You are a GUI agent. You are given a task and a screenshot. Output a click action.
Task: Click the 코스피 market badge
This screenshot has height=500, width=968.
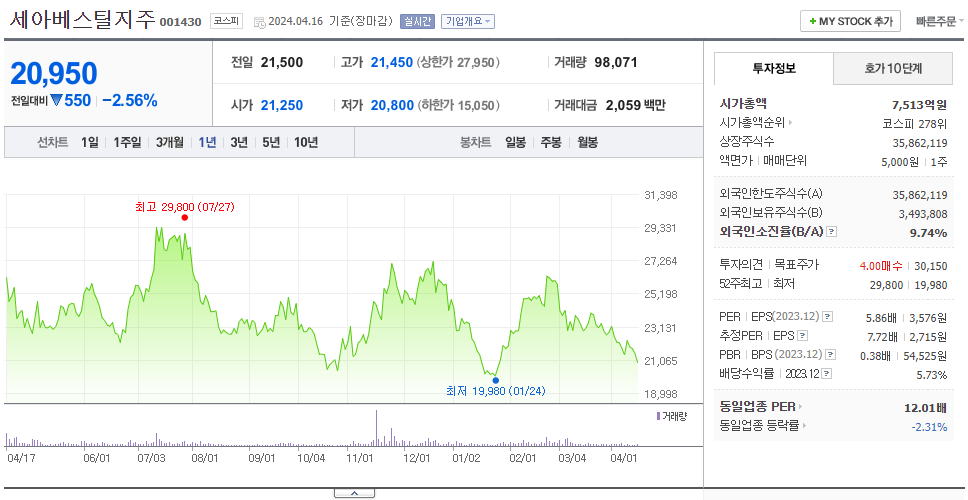coord(227,21)
